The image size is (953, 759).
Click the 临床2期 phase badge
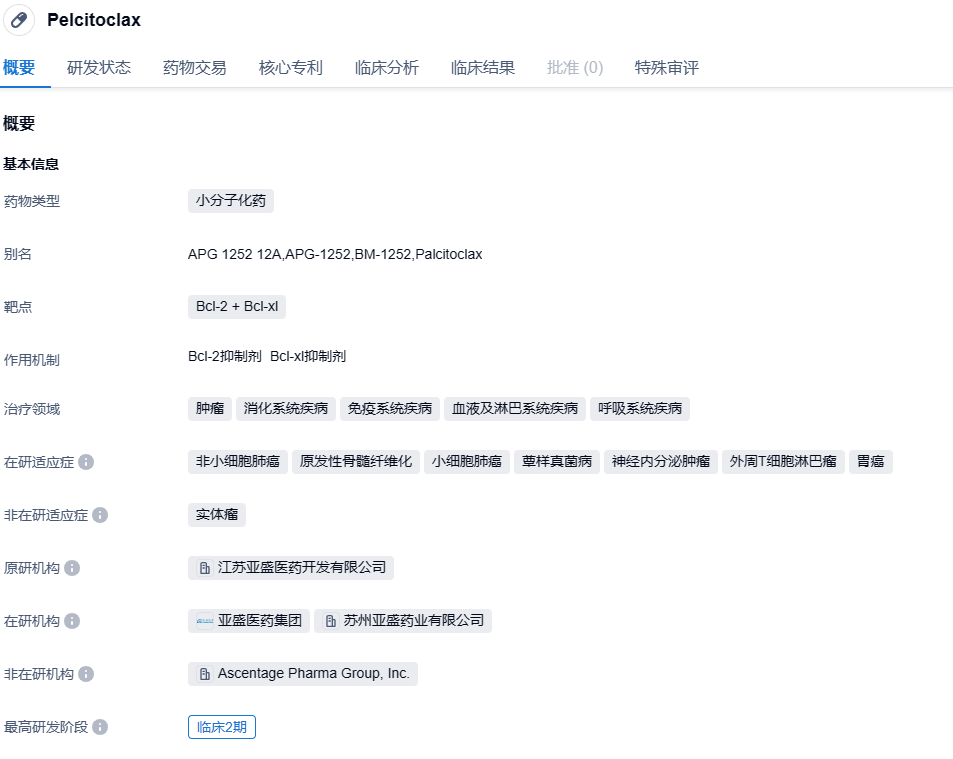coord(222,727)
